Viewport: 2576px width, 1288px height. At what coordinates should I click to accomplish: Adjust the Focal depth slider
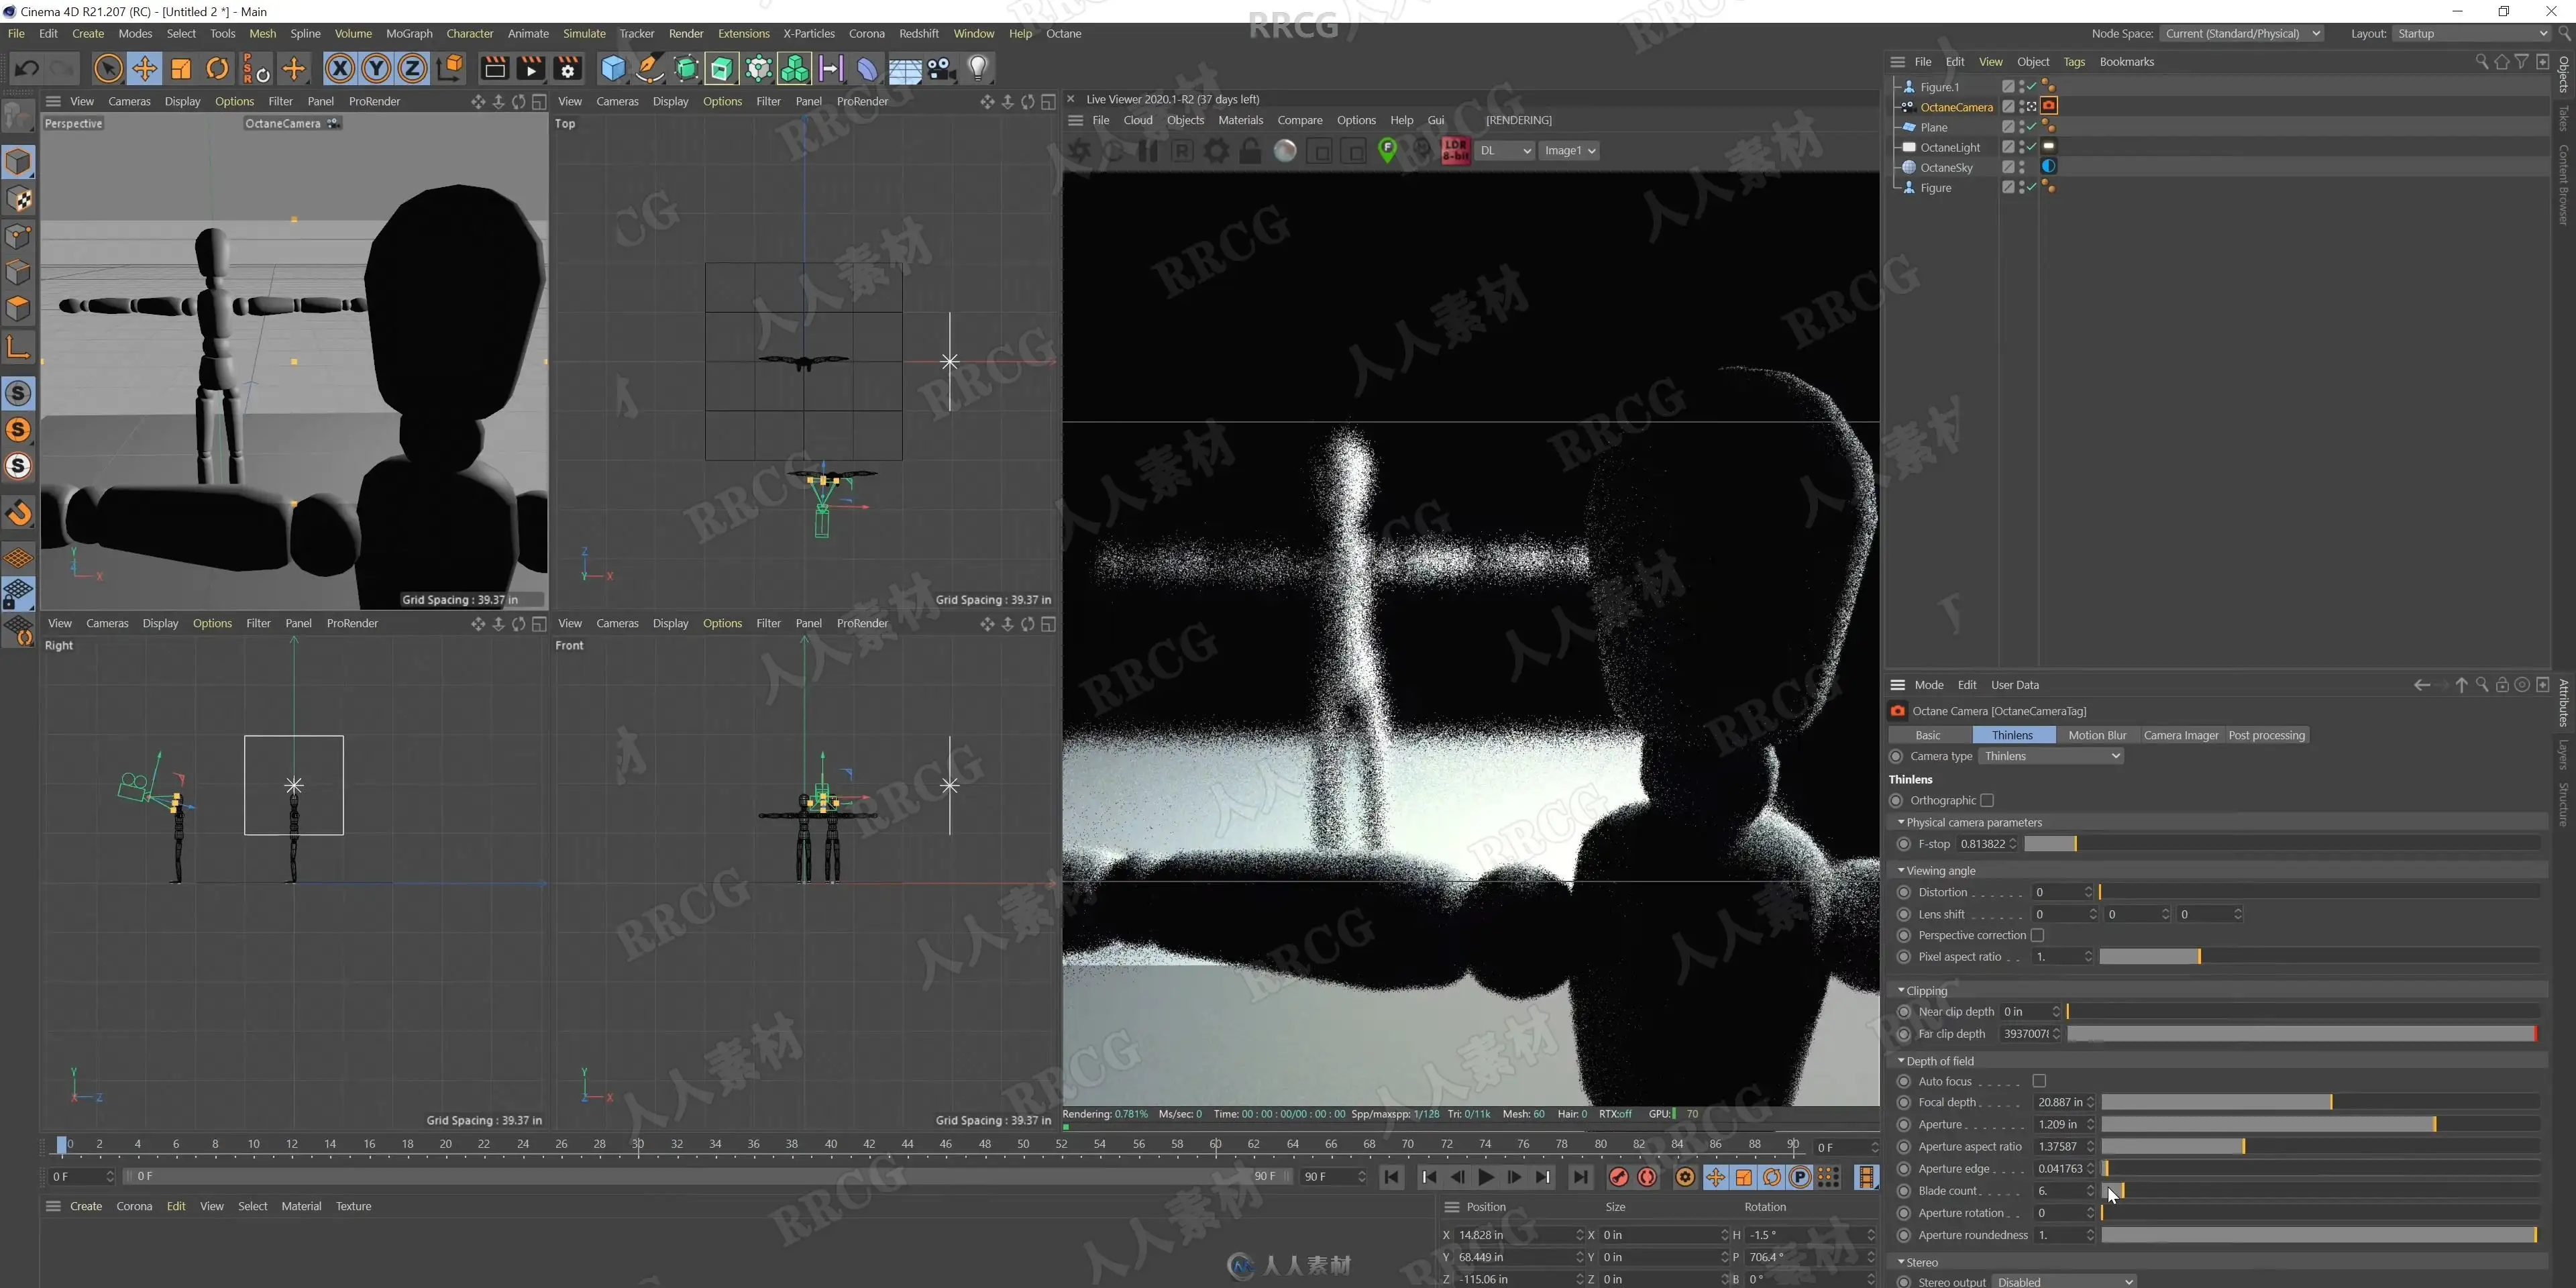pos(2320,1102)
